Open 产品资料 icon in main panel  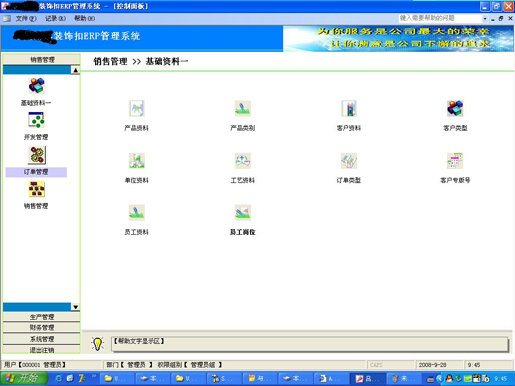(137, 108)
